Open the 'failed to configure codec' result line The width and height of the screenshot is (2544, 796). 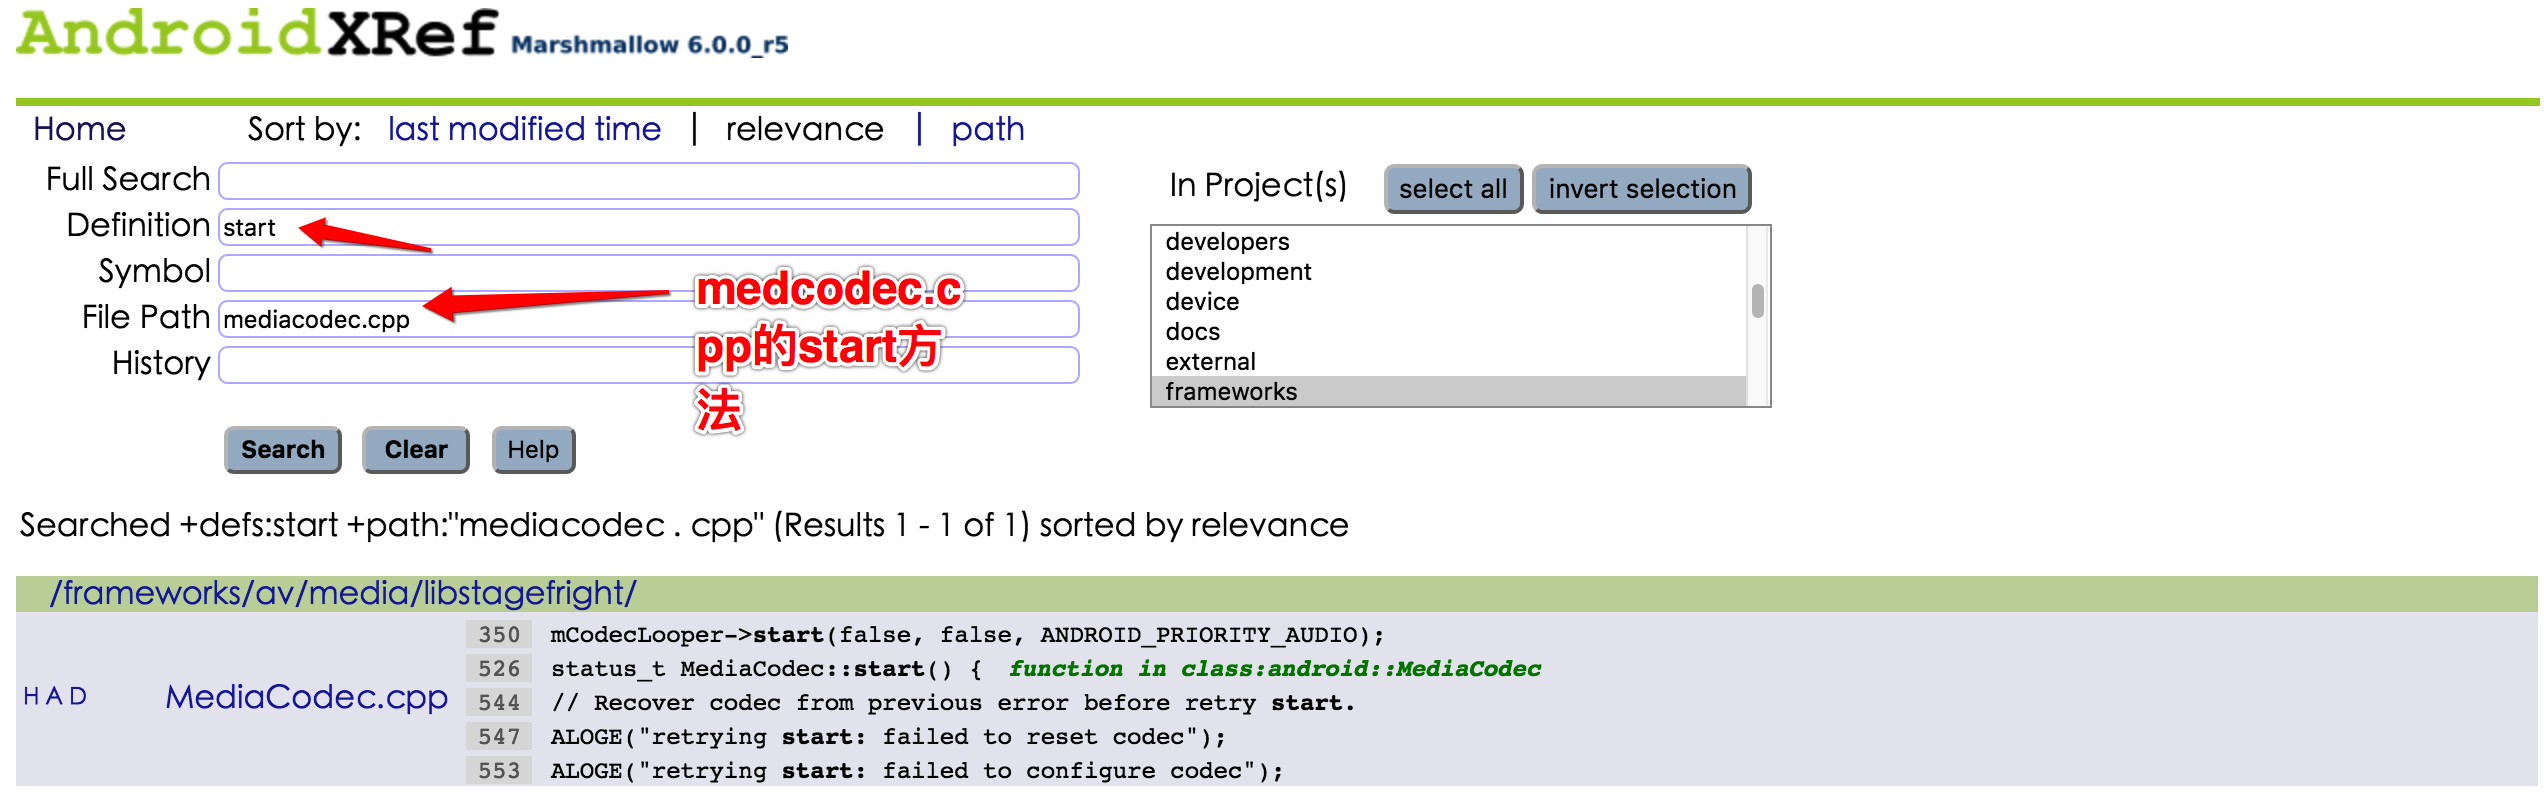click(x=917, y=771)
